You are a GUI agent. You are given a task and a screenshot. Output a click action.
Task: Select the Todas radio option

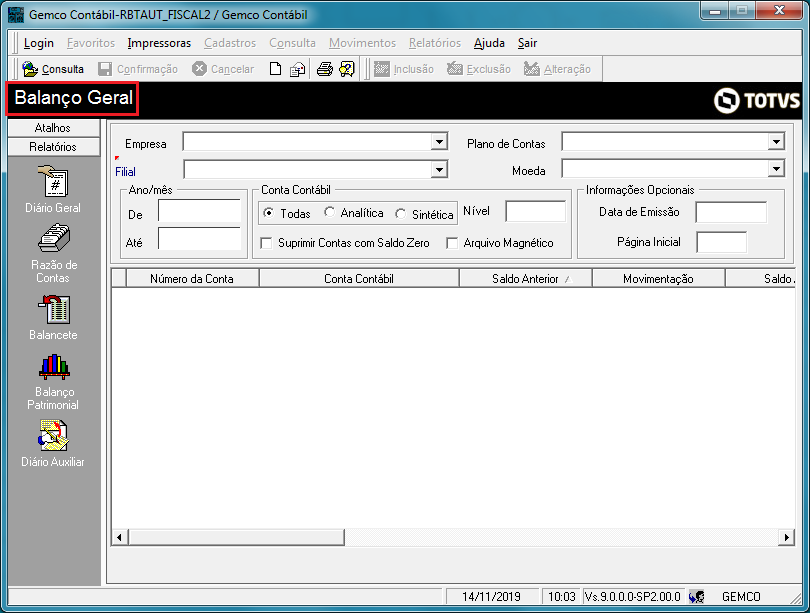268,213
